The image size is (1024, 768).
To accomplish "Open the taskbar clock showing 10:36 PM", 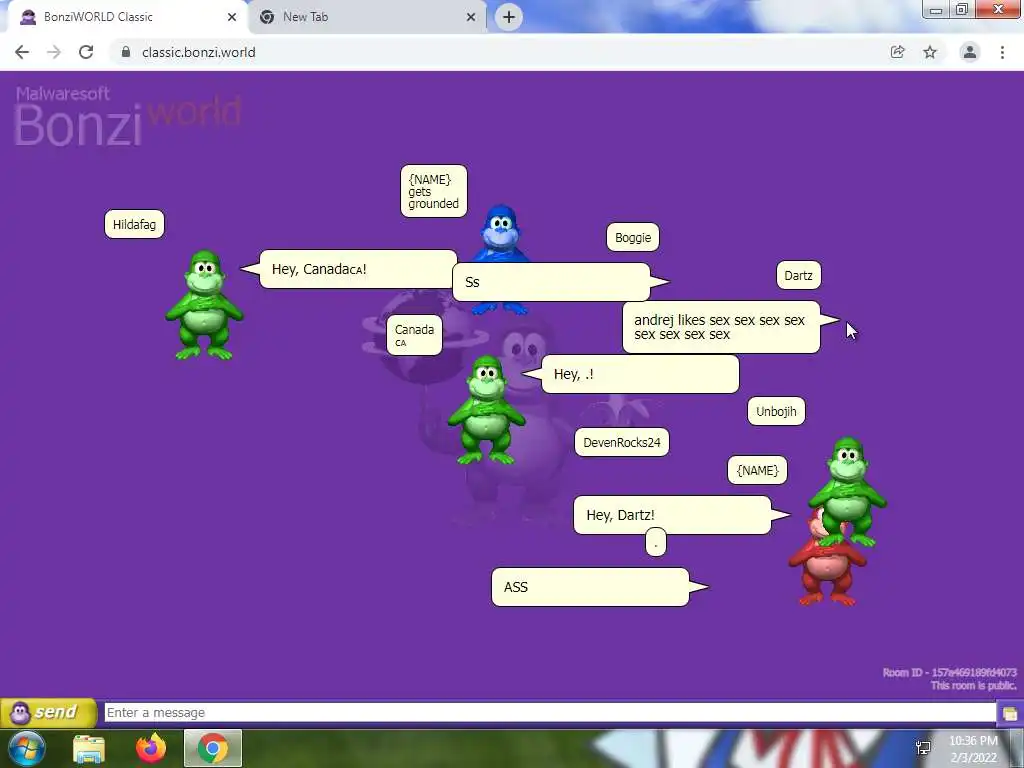I will pos(973,749).
